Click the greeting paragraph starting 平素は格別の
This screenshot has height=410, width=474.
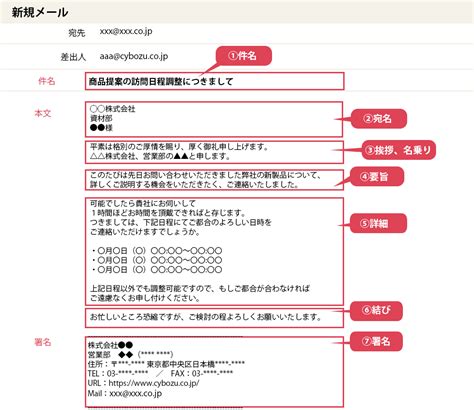214,152
